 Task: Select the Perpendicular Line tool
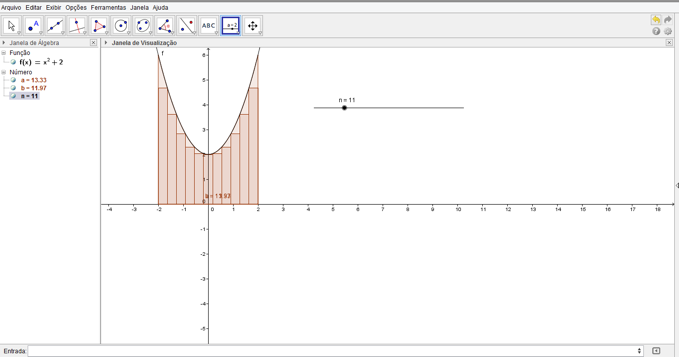point(78,26)
